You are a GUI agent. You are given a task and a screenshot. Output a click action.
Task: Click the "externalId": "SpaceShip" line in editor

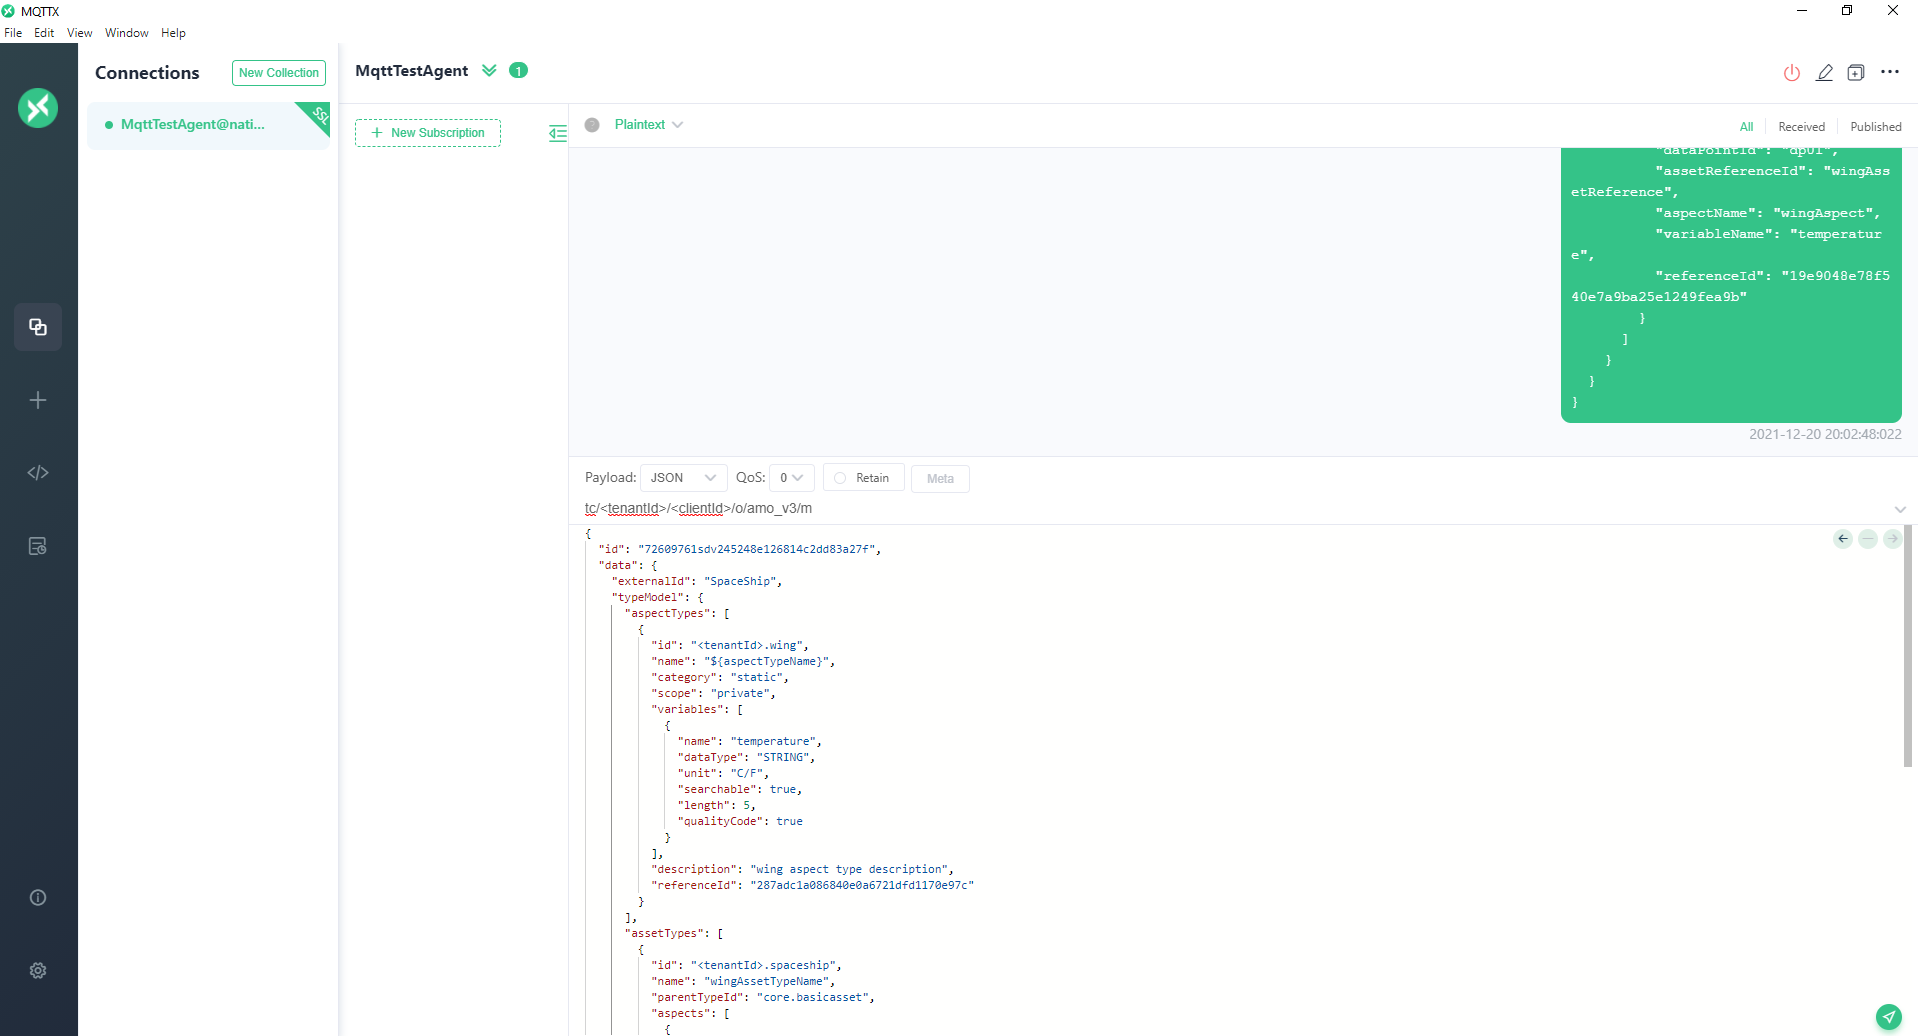[x=696, y=581]
